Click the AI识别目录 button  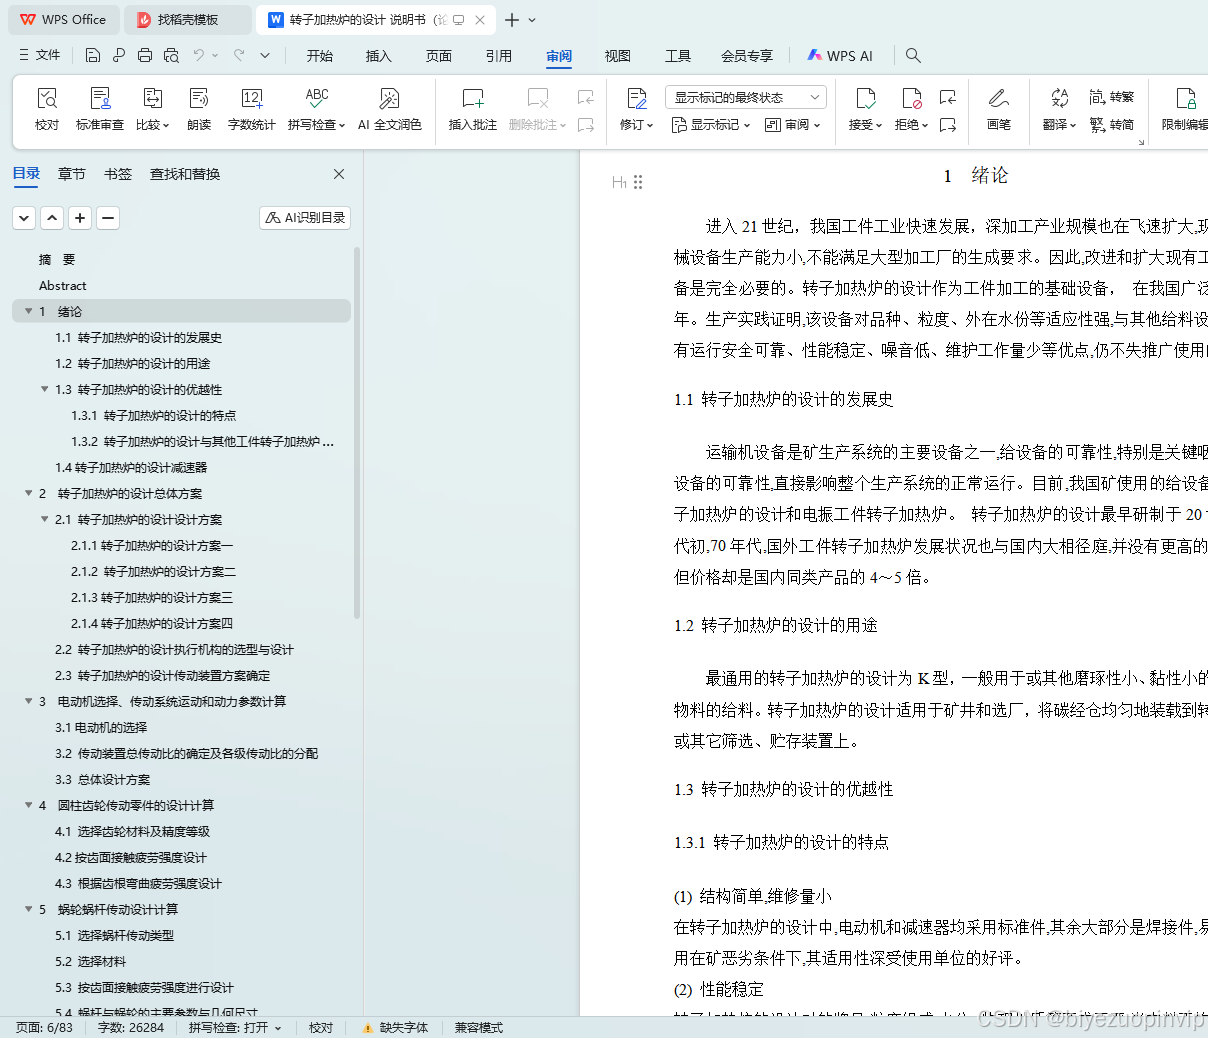point(305,217)
